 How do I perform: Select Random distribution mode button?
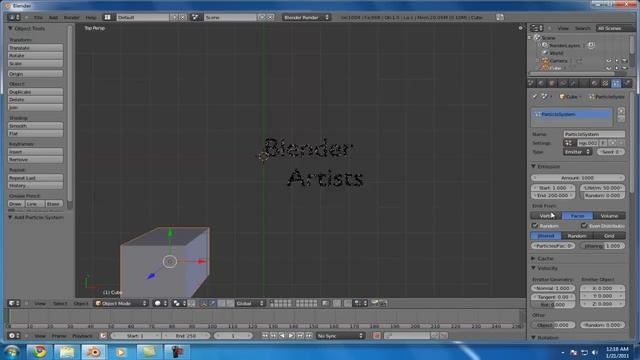click(577, 236)
